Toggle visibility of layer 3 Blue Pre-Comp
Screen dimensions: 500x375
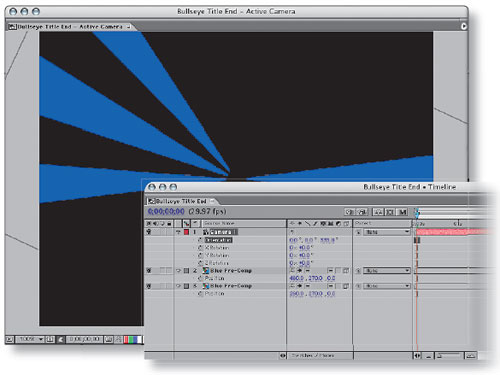click(x=149, y=286)
